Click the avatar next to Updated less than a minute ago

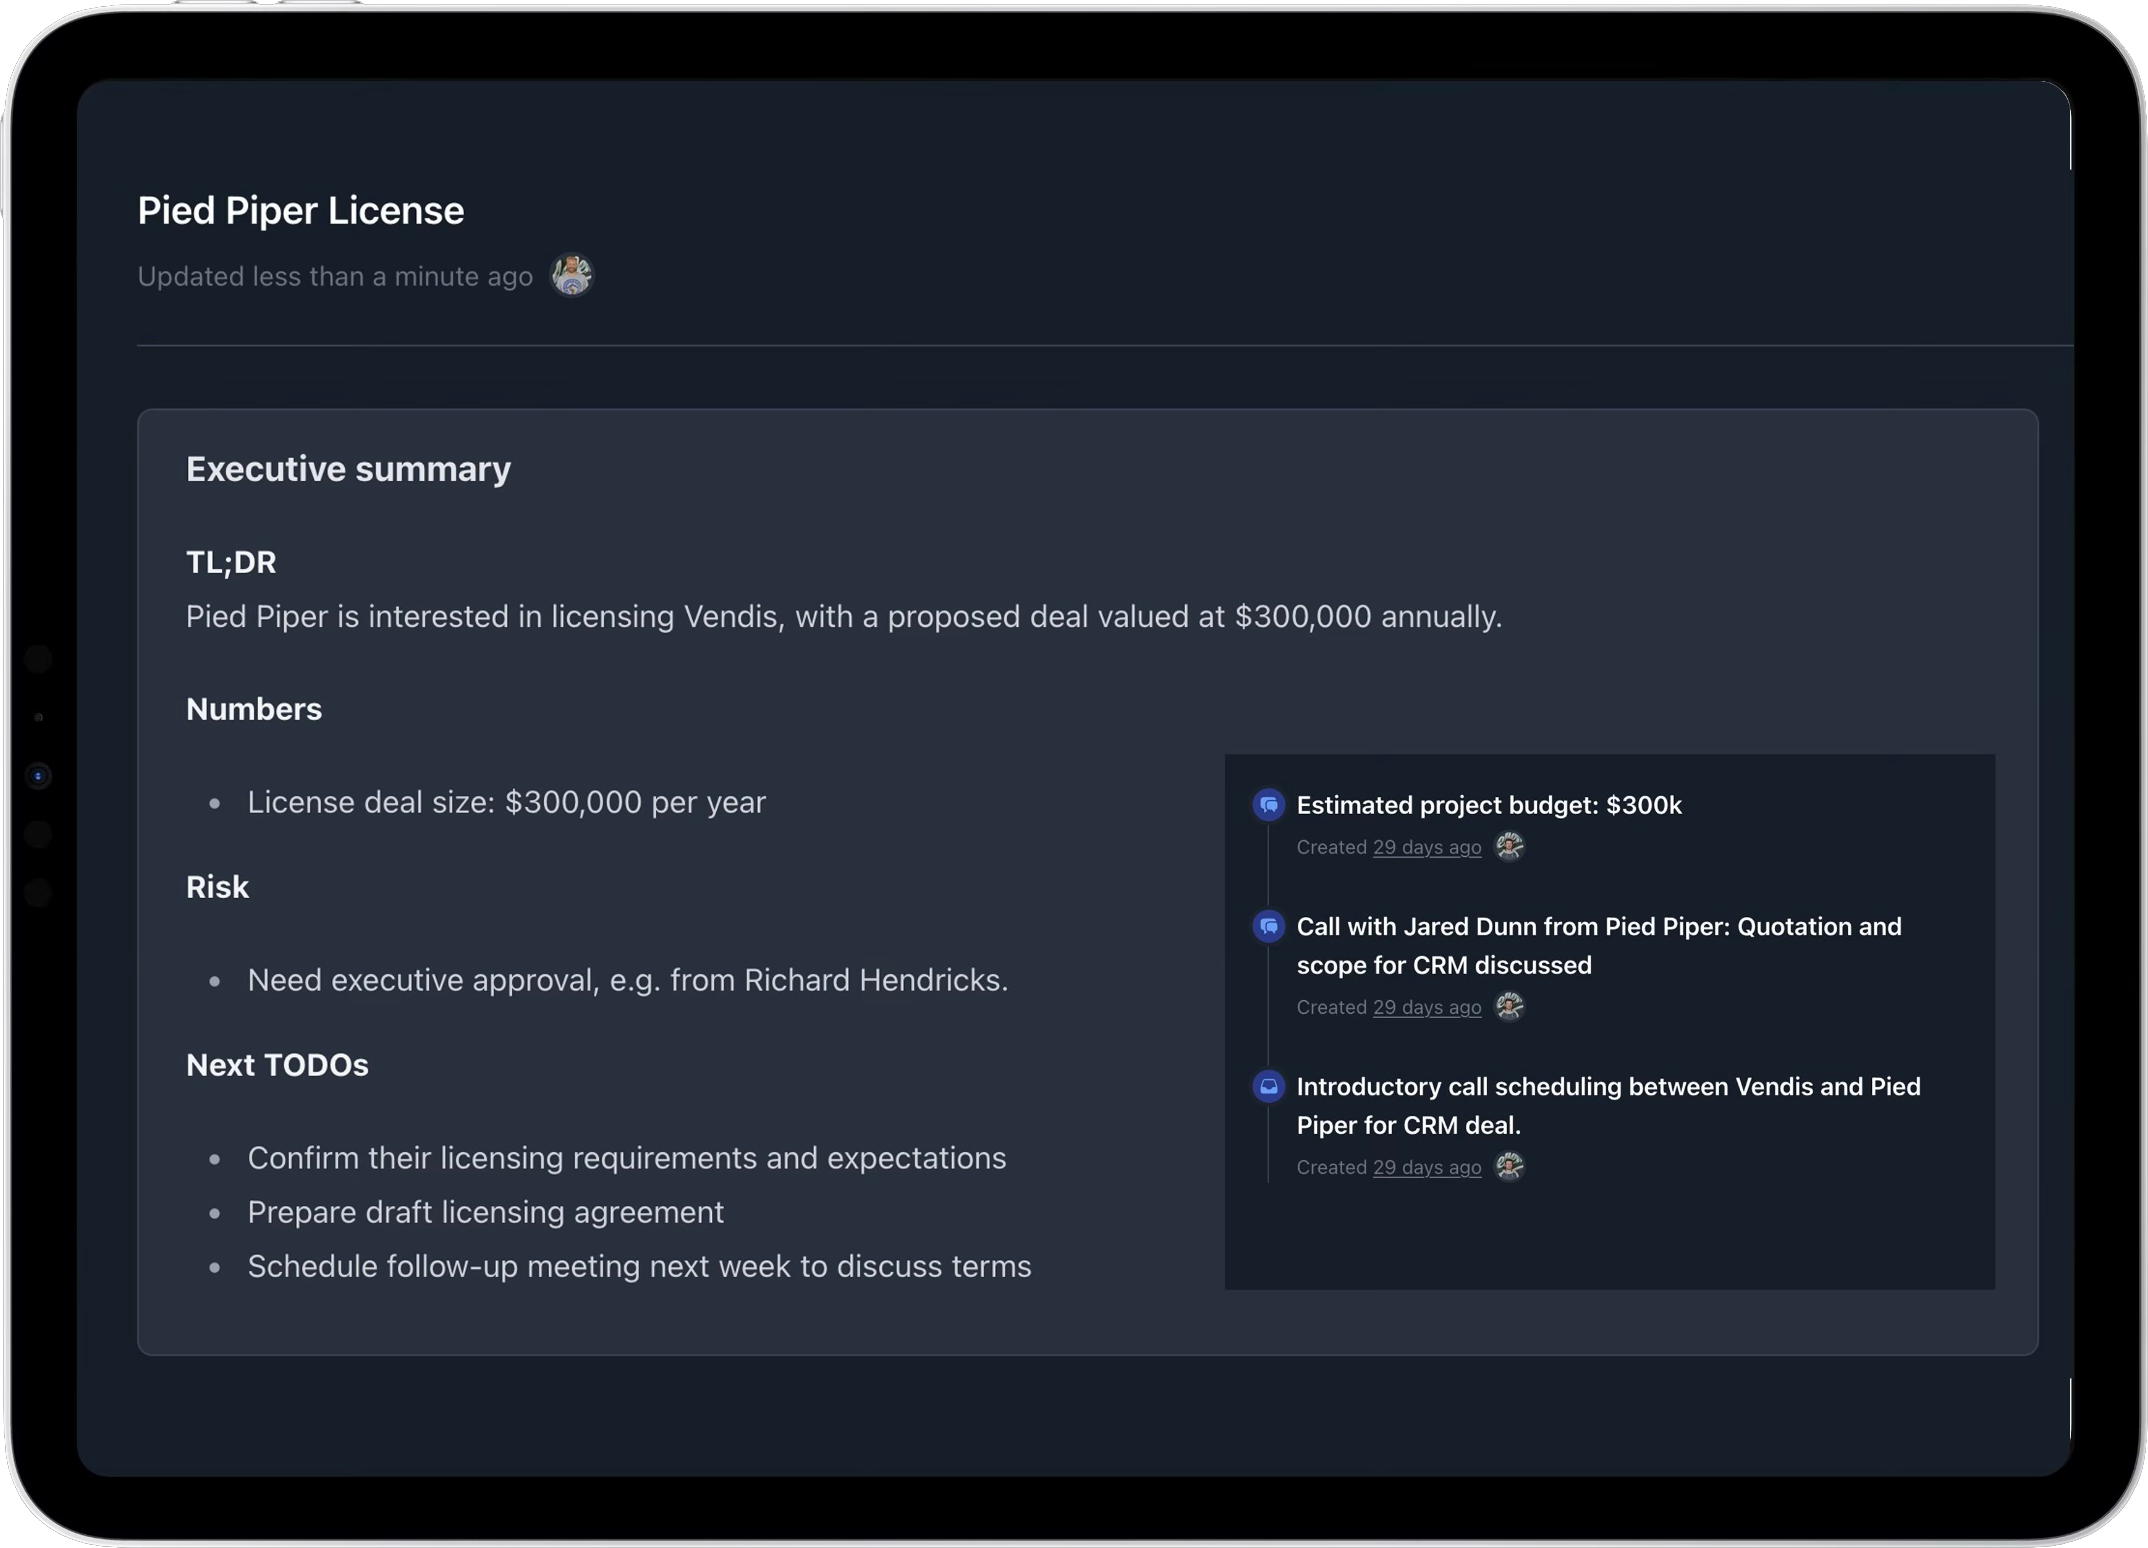tap(571, 275)
